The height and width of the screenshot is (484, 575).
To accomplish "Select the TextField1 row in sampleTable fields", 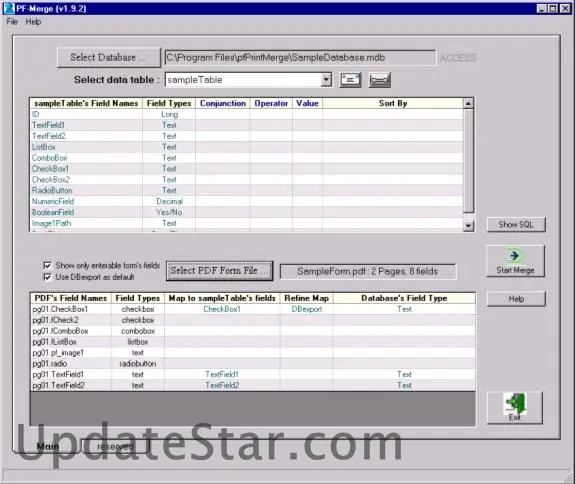I will (246, 125).
